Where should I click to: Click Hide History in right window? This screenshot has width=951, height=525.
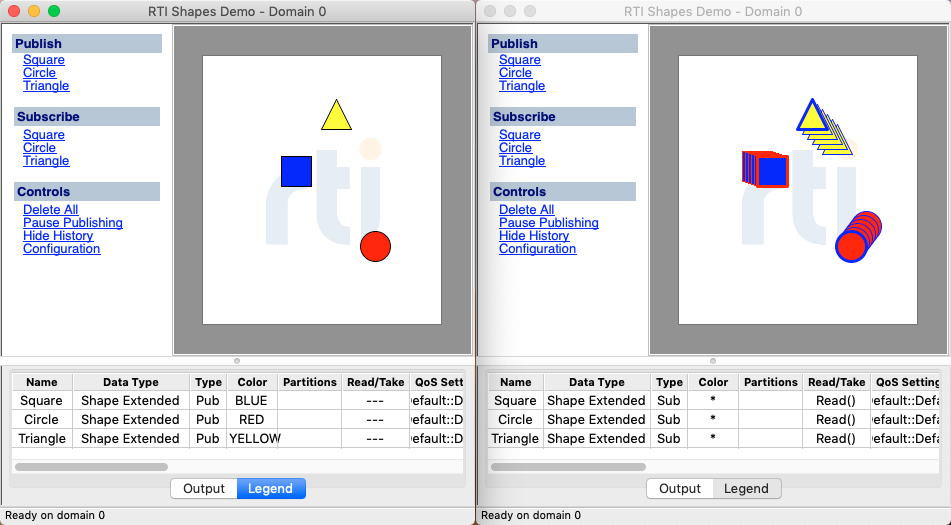click(x=534, y=236)
